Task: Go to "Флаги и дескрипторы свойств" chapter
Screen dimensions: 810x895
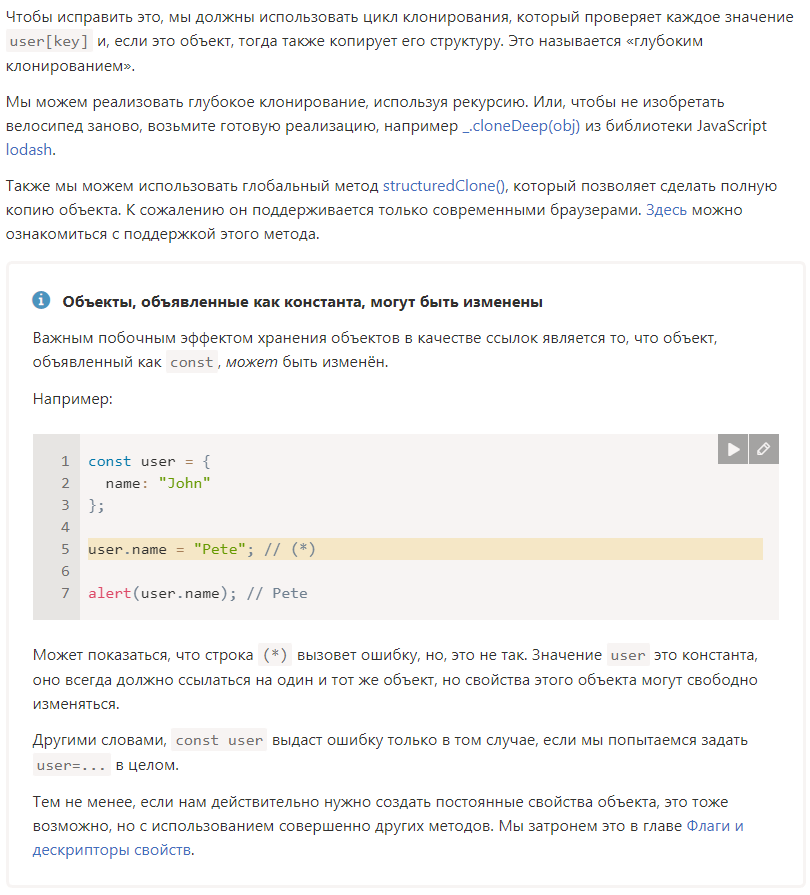Action: 714,826
